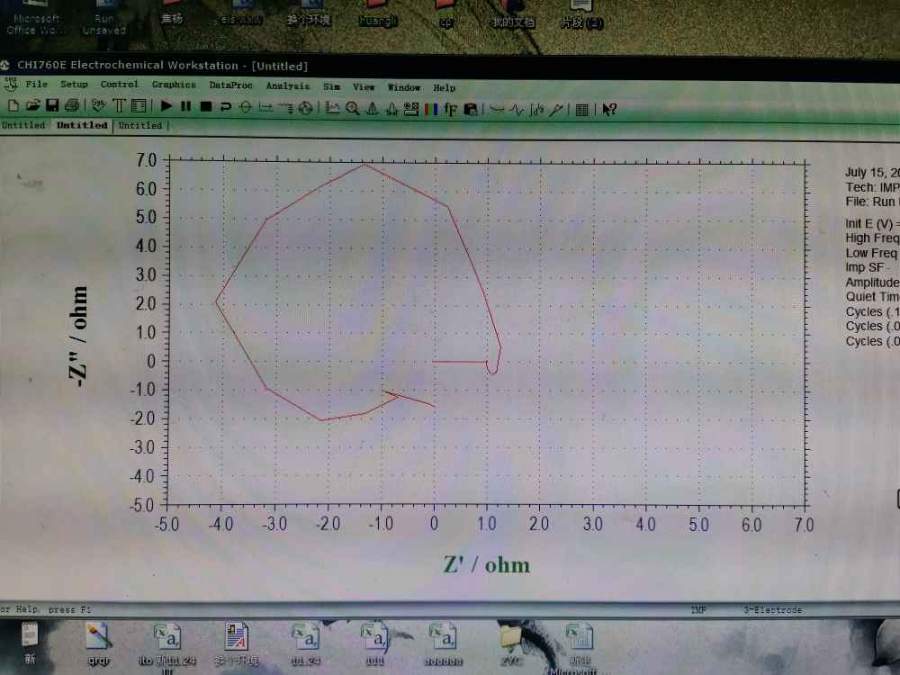Click the 'ito' spreadsheet desktop icon
Viewport: 900px width, 675px height.
pos(168,647)
